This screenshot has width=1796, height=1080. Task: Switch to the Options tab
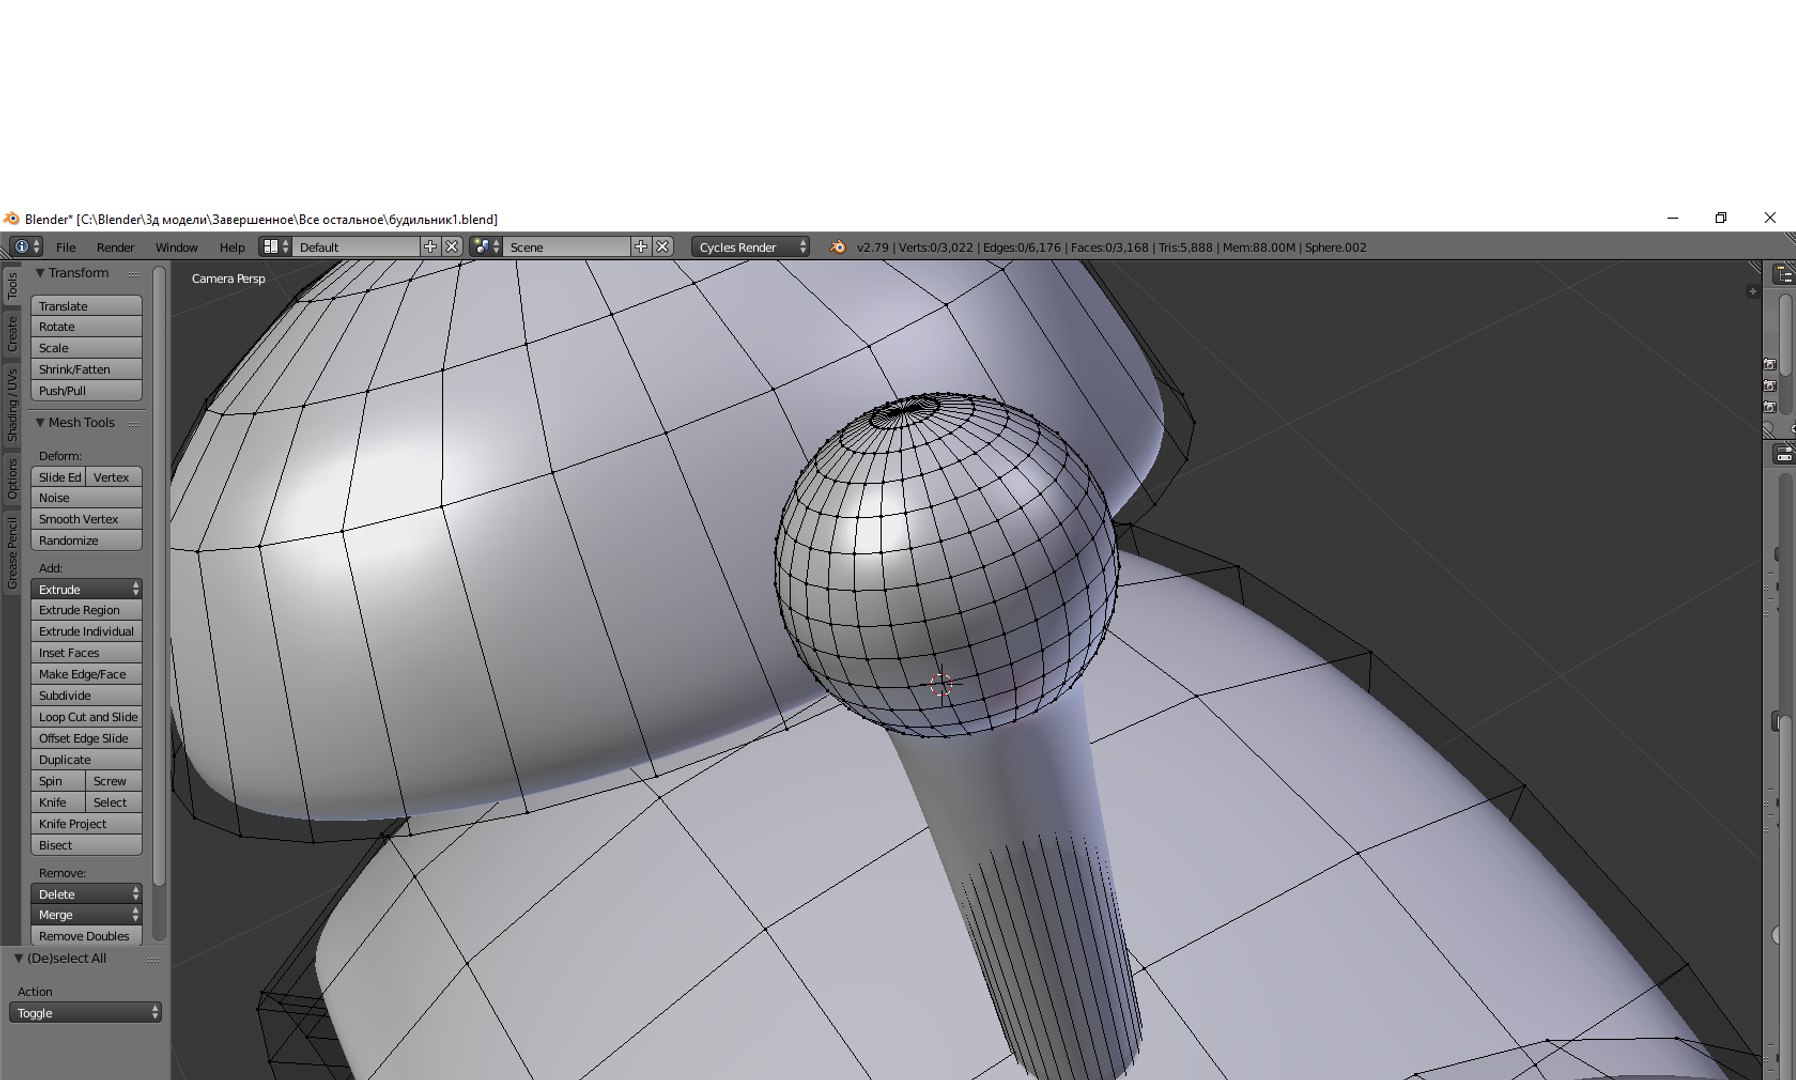coord(12,479)
